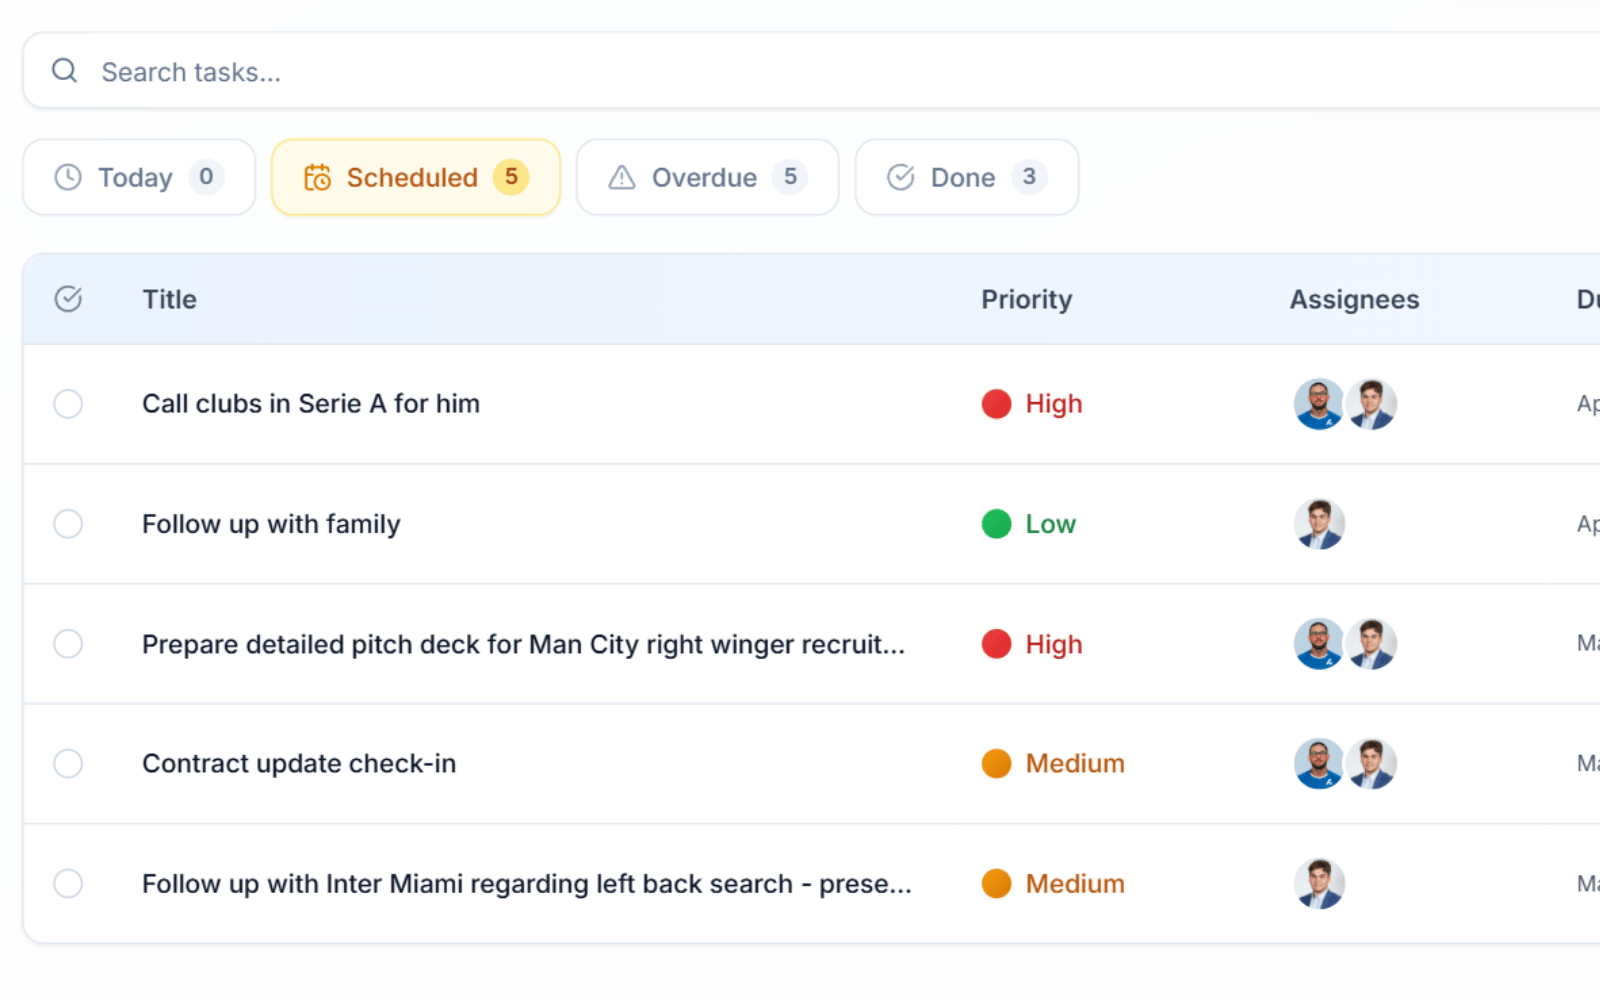Click Medium priority on Inter Miami row

[1053, 884]
